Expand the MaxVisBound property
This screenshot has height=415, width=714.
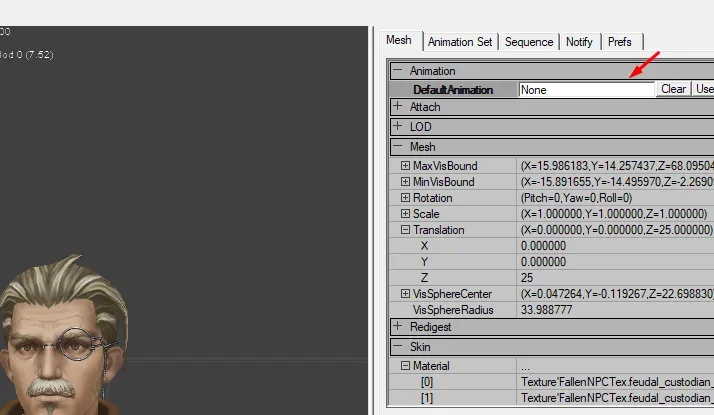pos(405,165)
